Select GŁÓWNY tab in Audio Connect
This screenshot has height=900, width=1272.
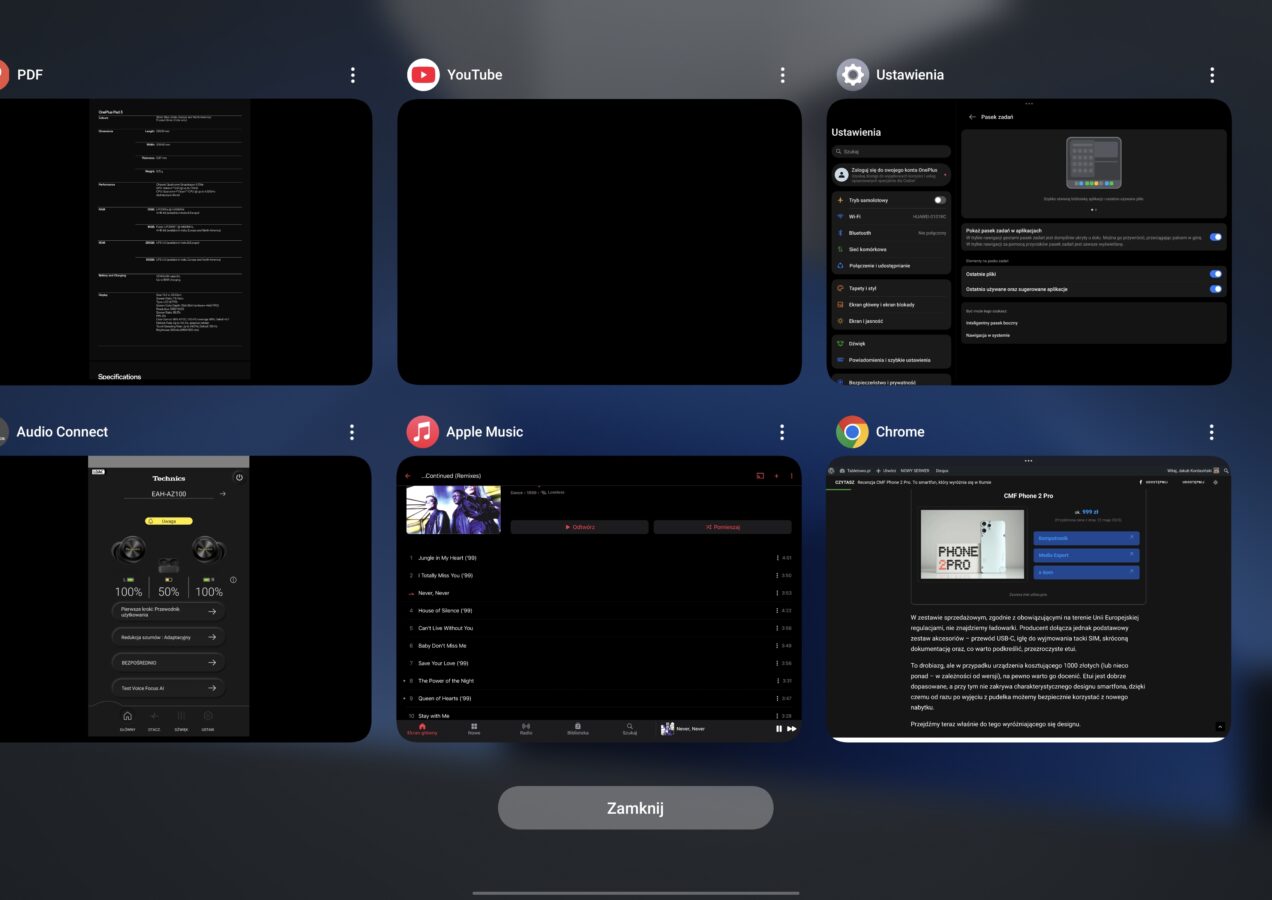point(127,720)
